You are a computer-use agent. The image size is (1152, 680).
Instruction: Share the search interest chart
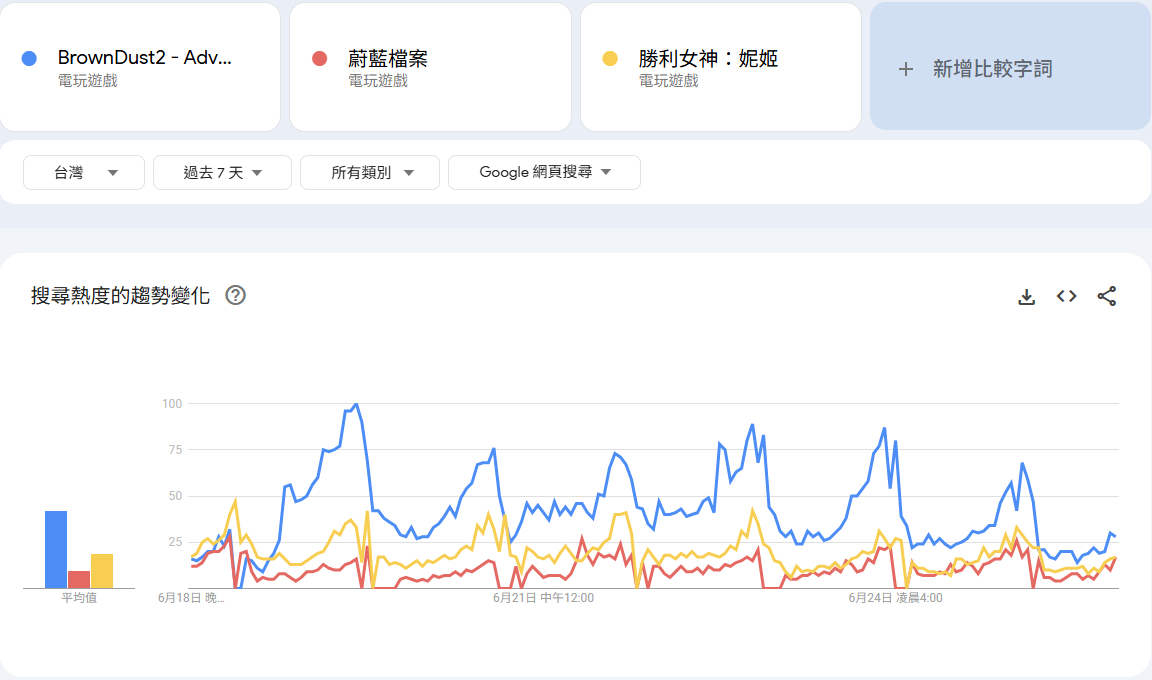pyautogui.click(x=1106, y=296)
